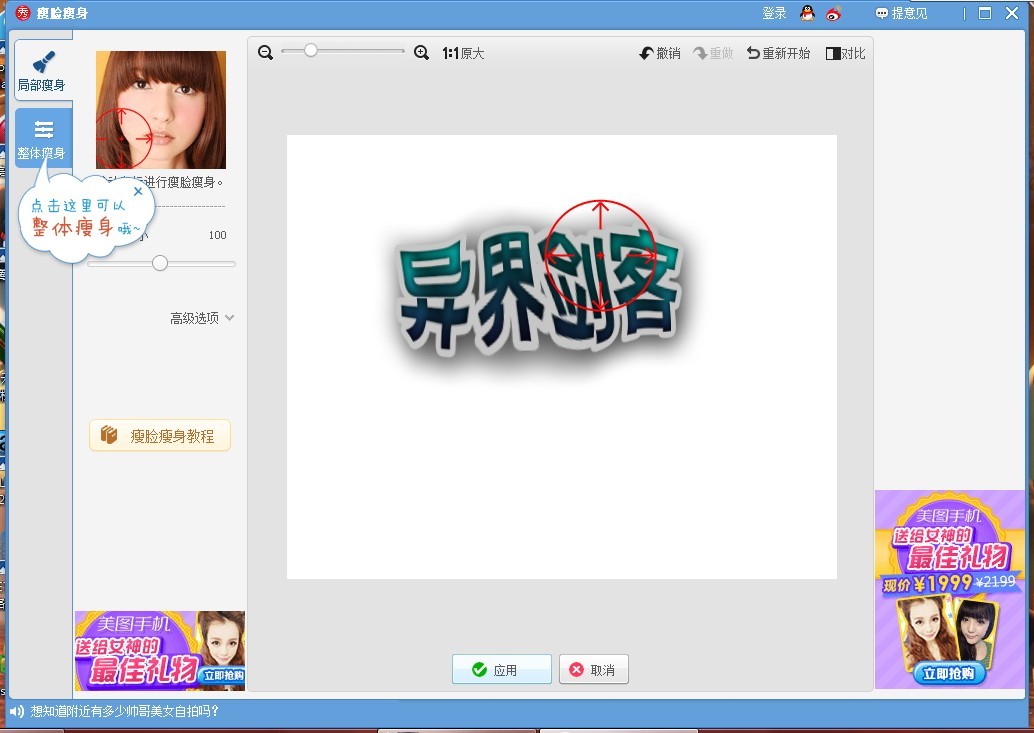Click 登录 login link
The width and height of the screenshot is (1034, 733).
point(774,13)
